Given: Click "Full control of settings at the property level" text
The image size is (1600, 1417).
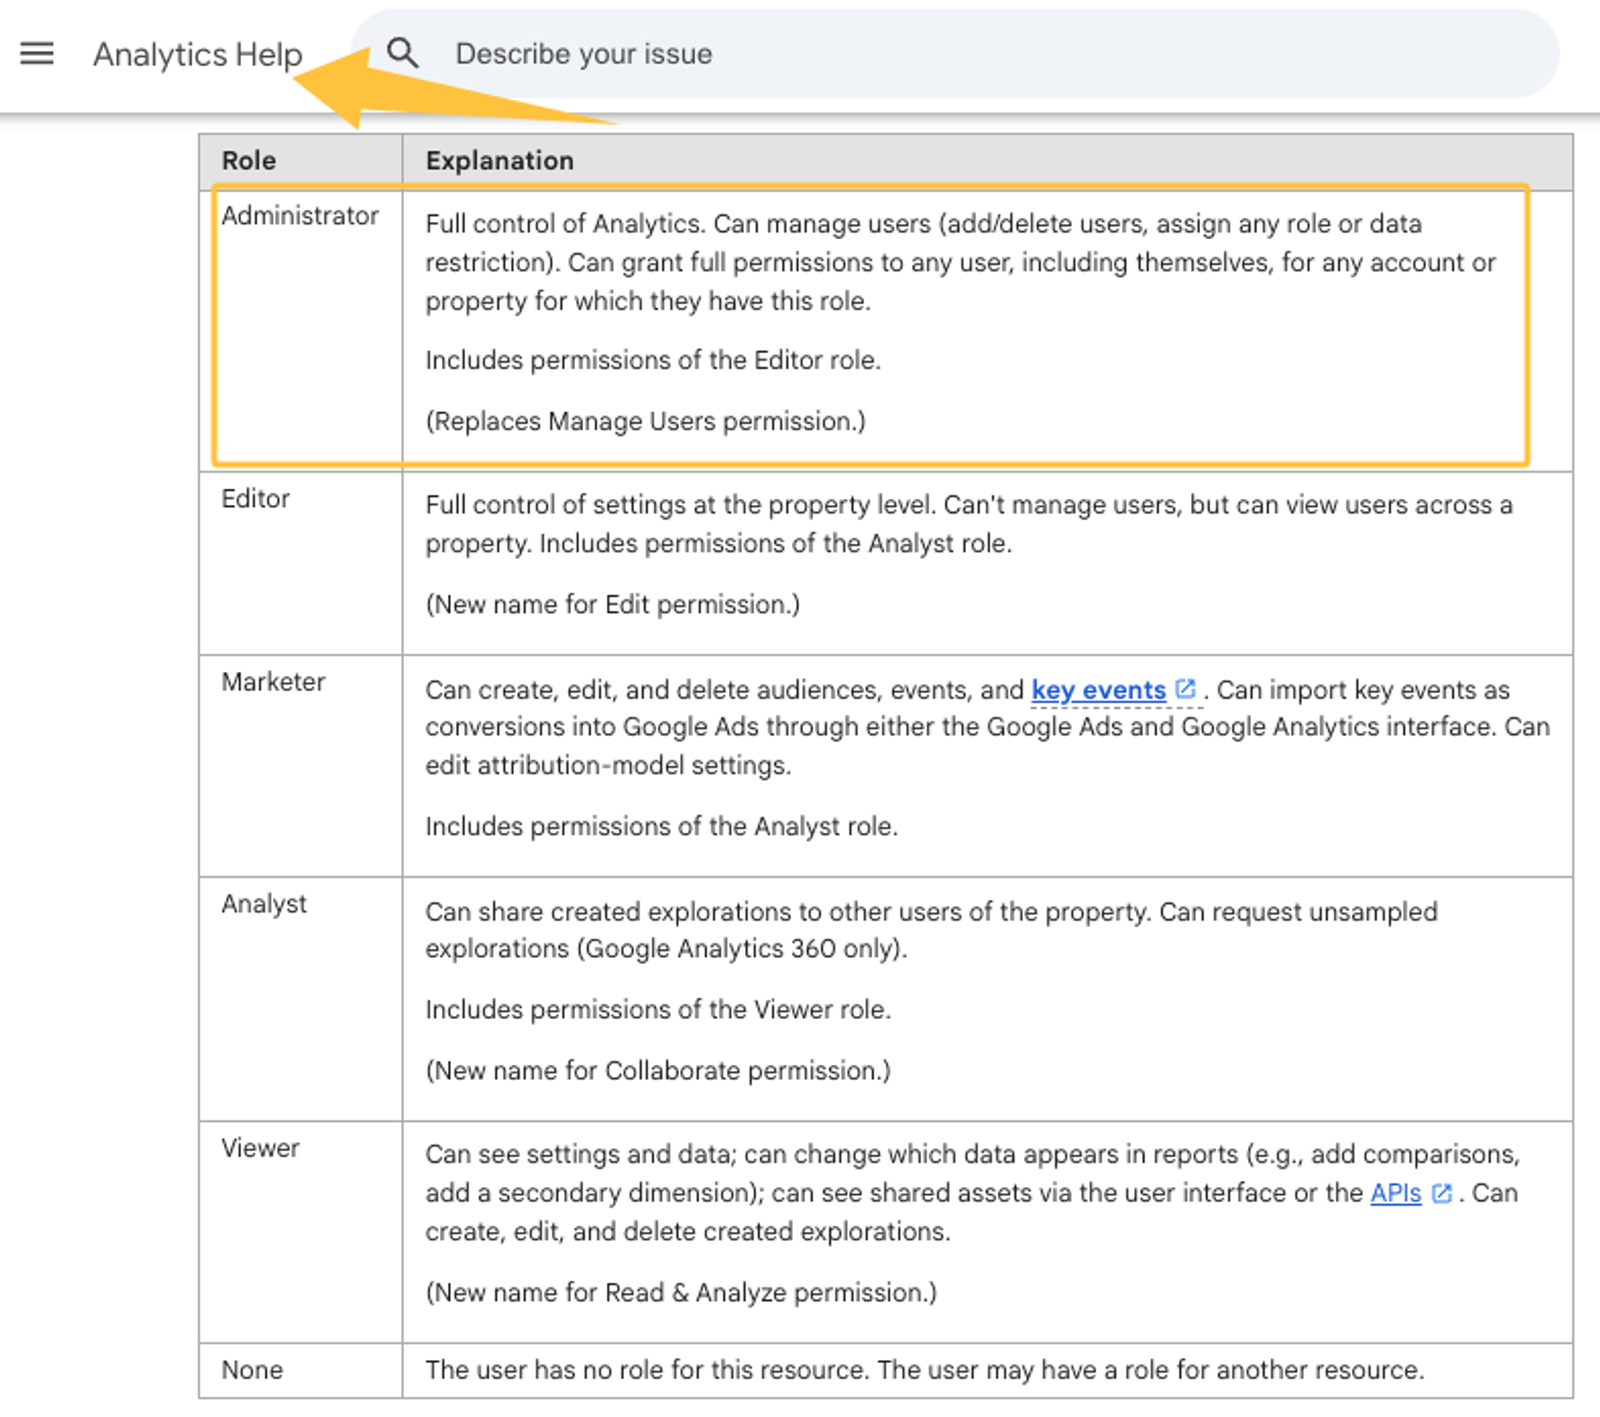Looking at the screenshot, I should 681,505.
